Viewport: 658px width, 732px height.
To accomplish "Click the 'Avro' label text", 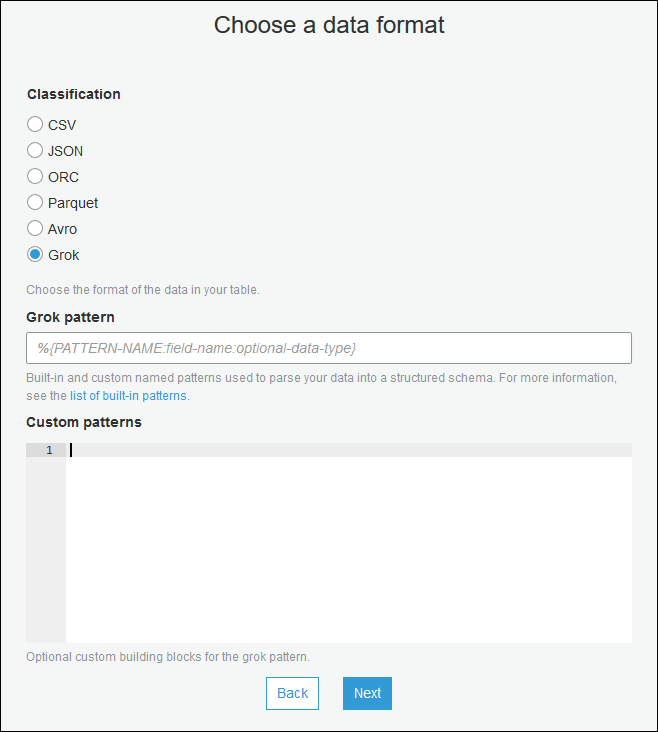I will [62, 229].
